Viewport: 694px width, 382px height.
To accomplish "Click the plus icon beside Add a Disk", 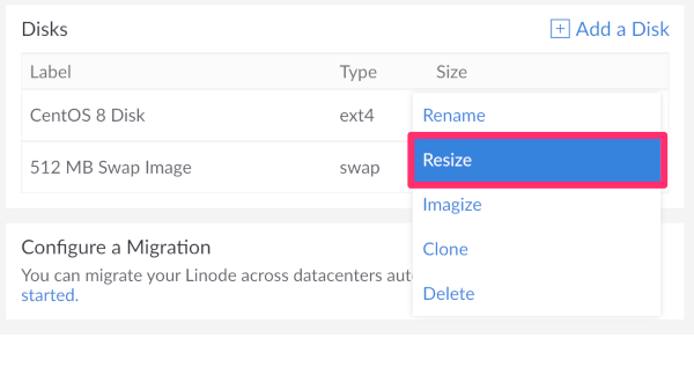I will 560,29.
